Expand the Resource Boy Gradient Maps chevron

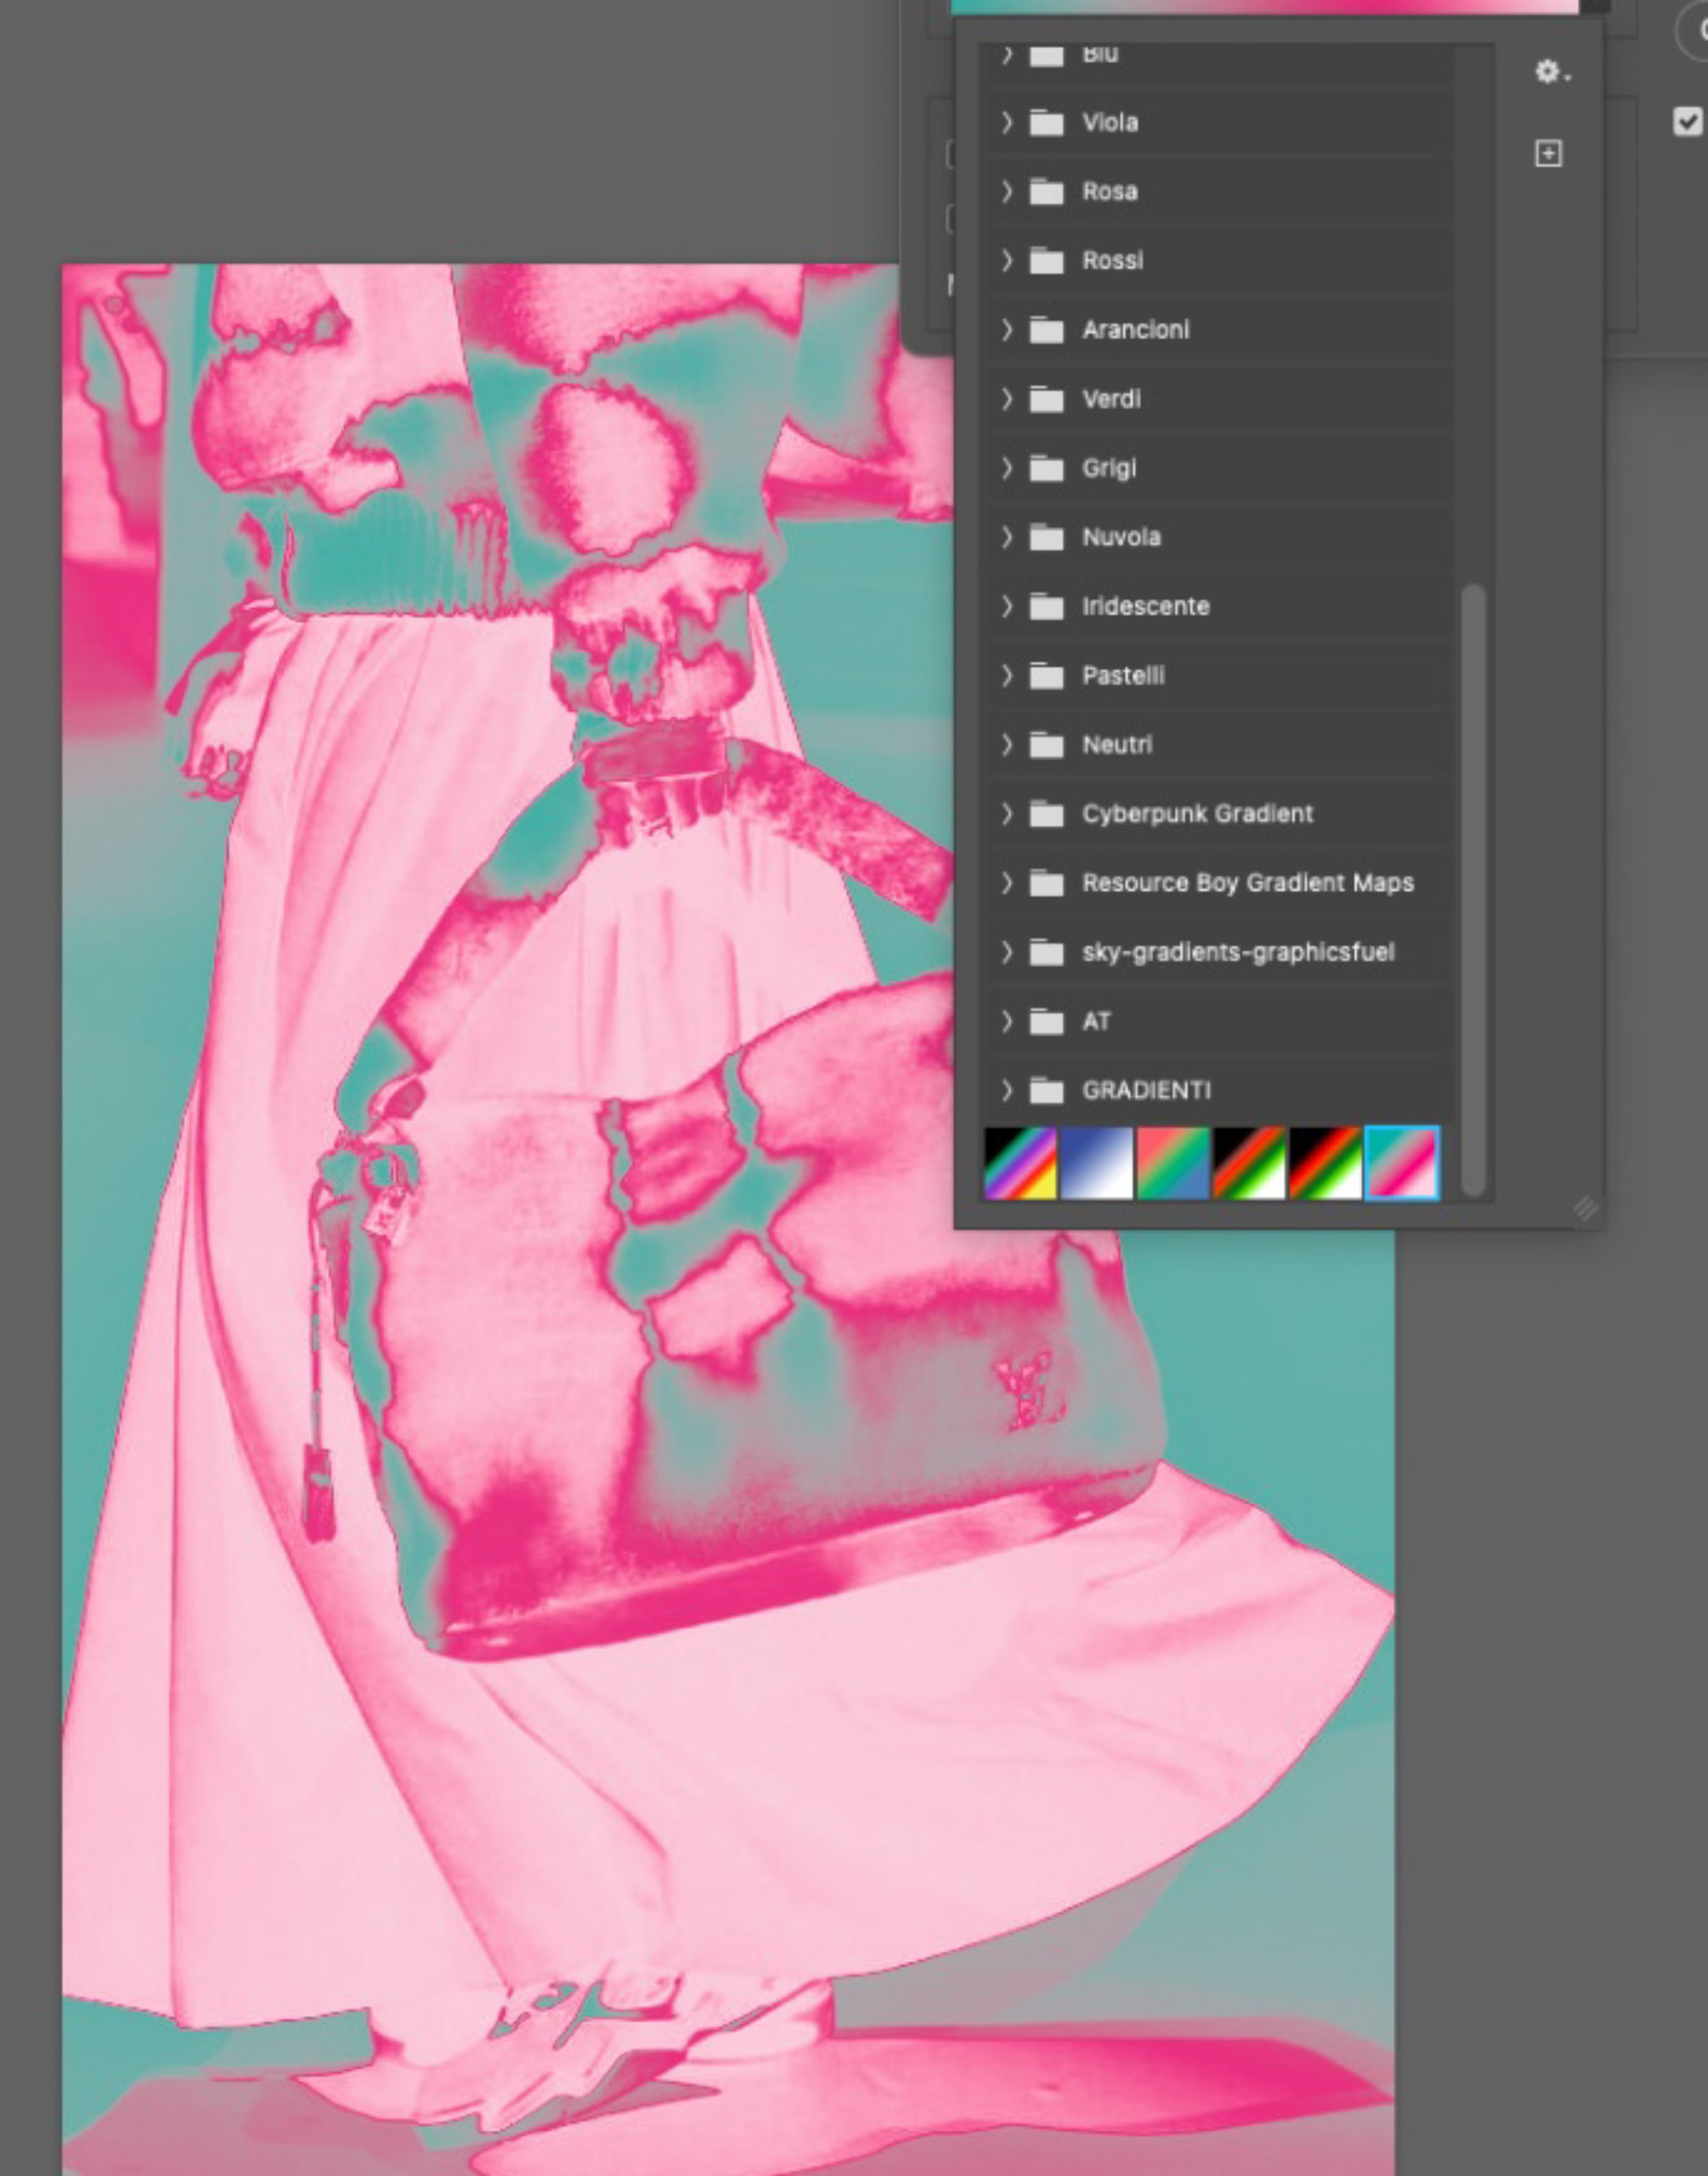(1007, 883)
